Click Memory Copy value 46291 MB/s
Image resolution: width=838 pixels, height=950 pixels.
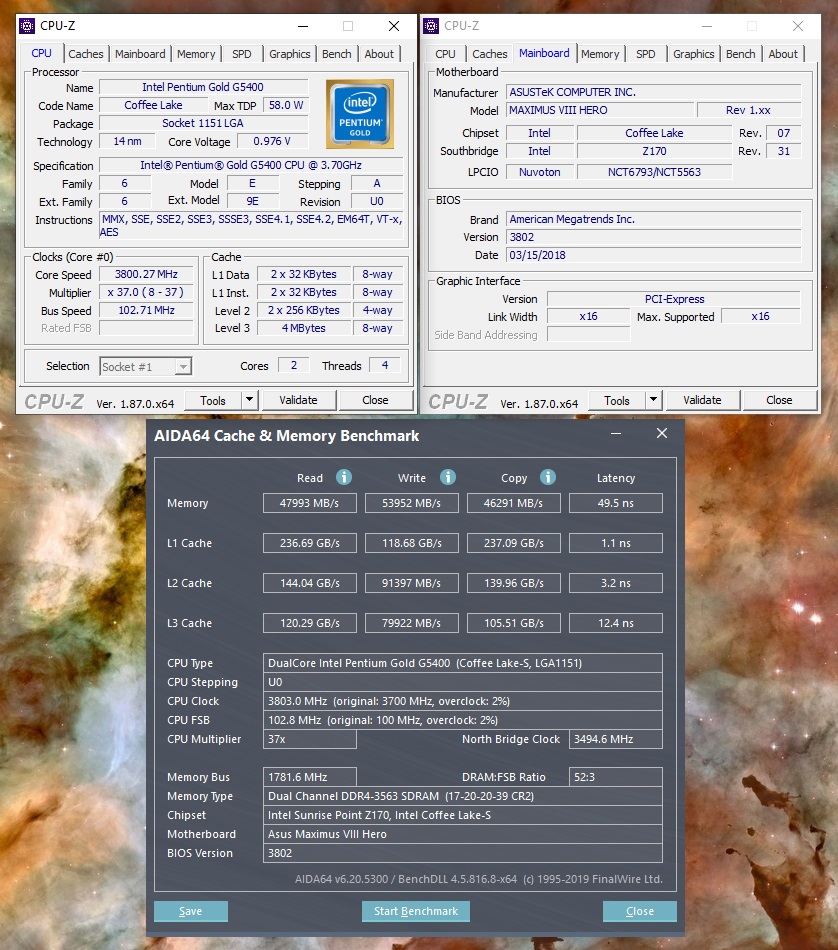click(514, 503)
